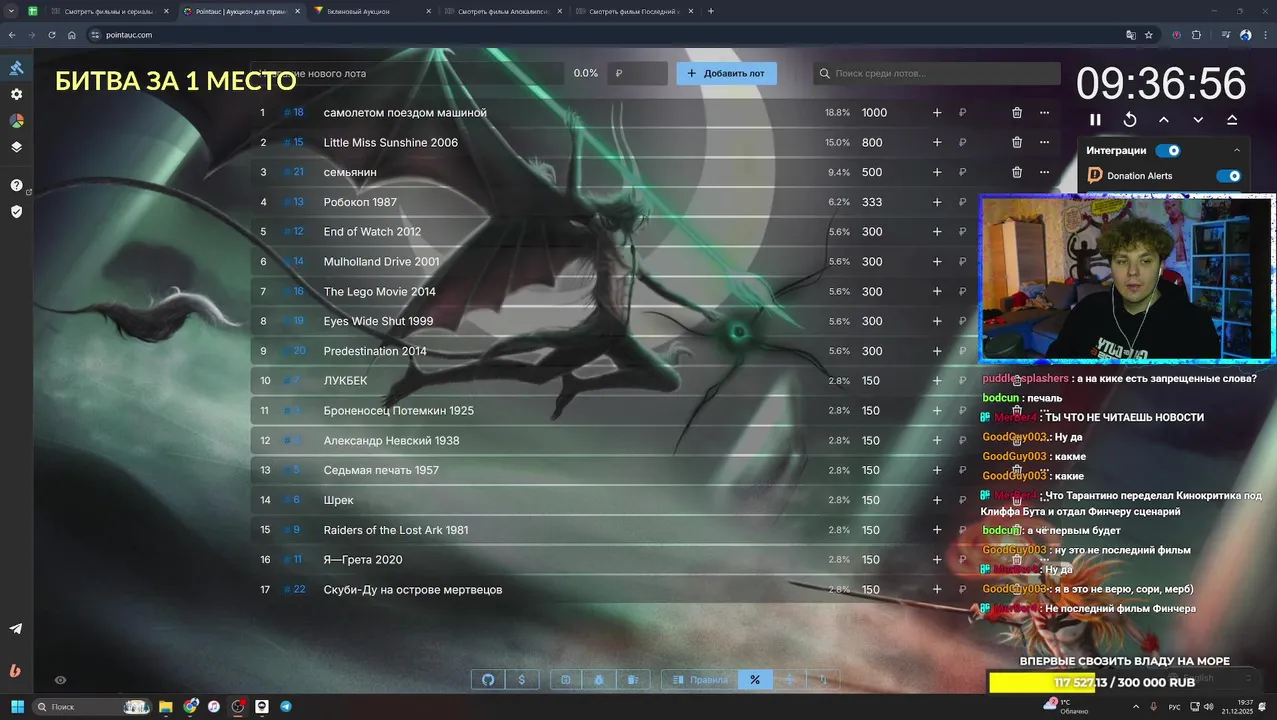Increase timer with the up chevron
1277x720 pixels.
(1164, 119)
